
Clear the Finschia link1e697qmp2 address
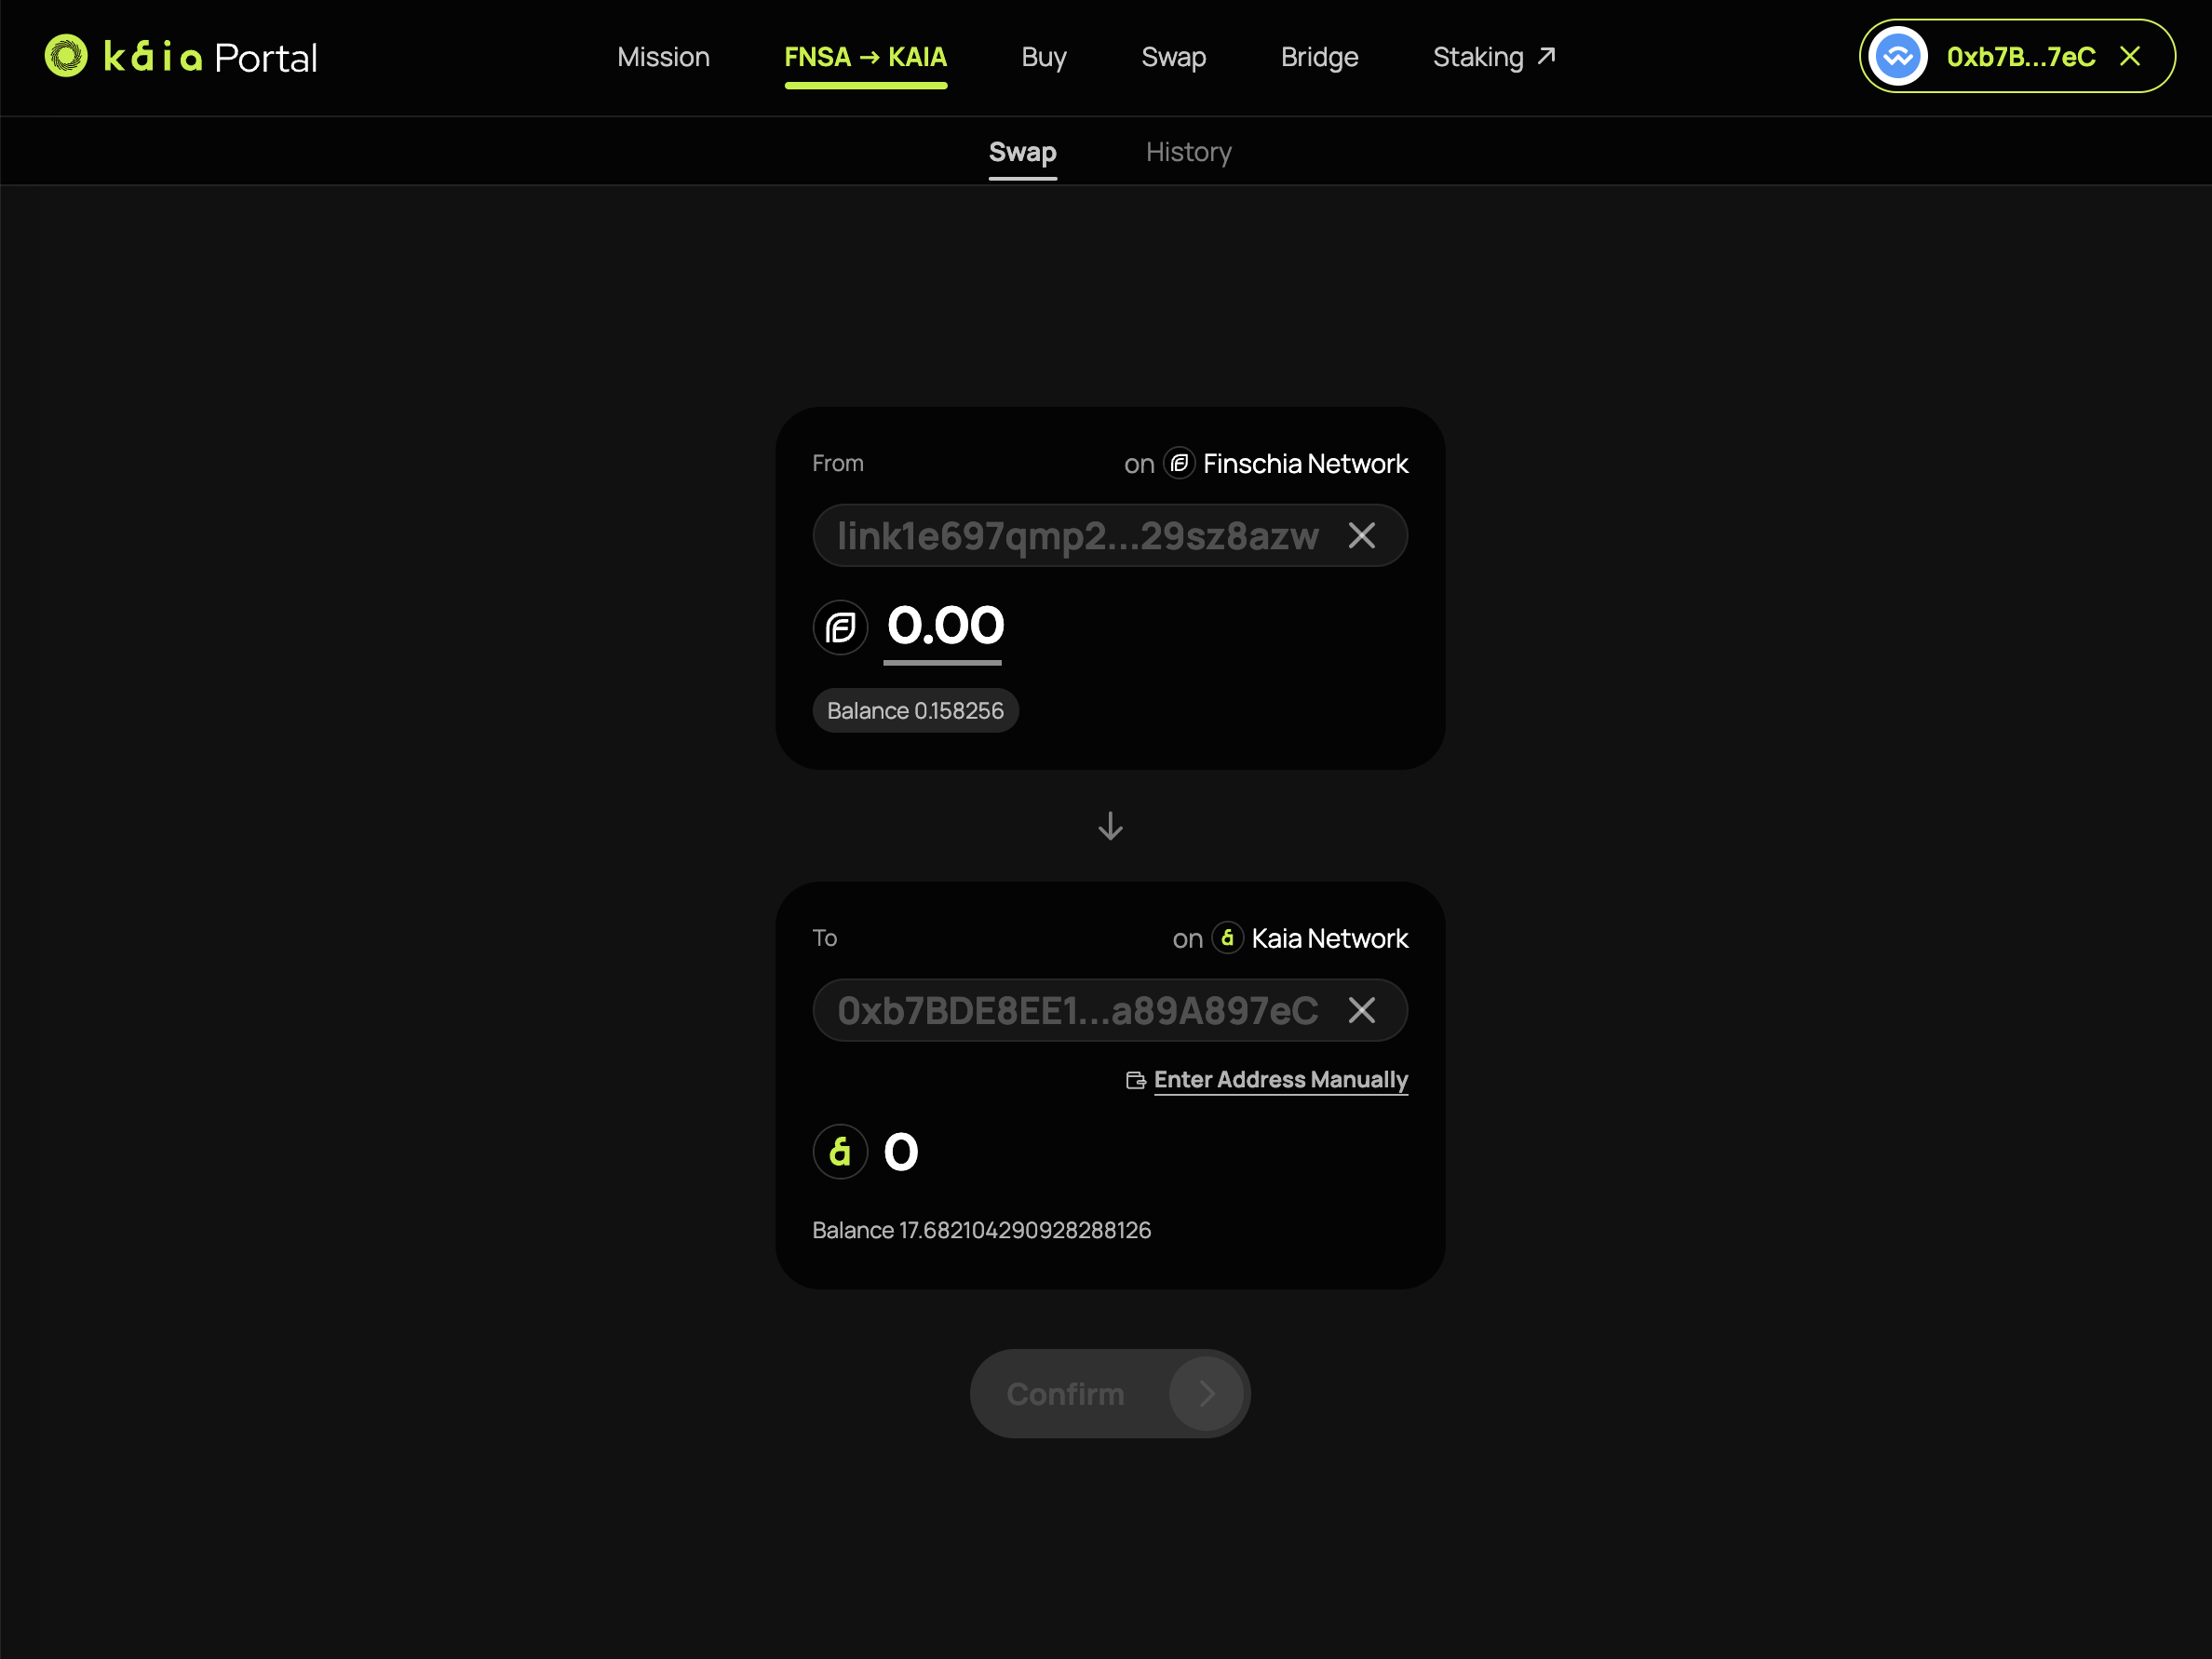1361,536
